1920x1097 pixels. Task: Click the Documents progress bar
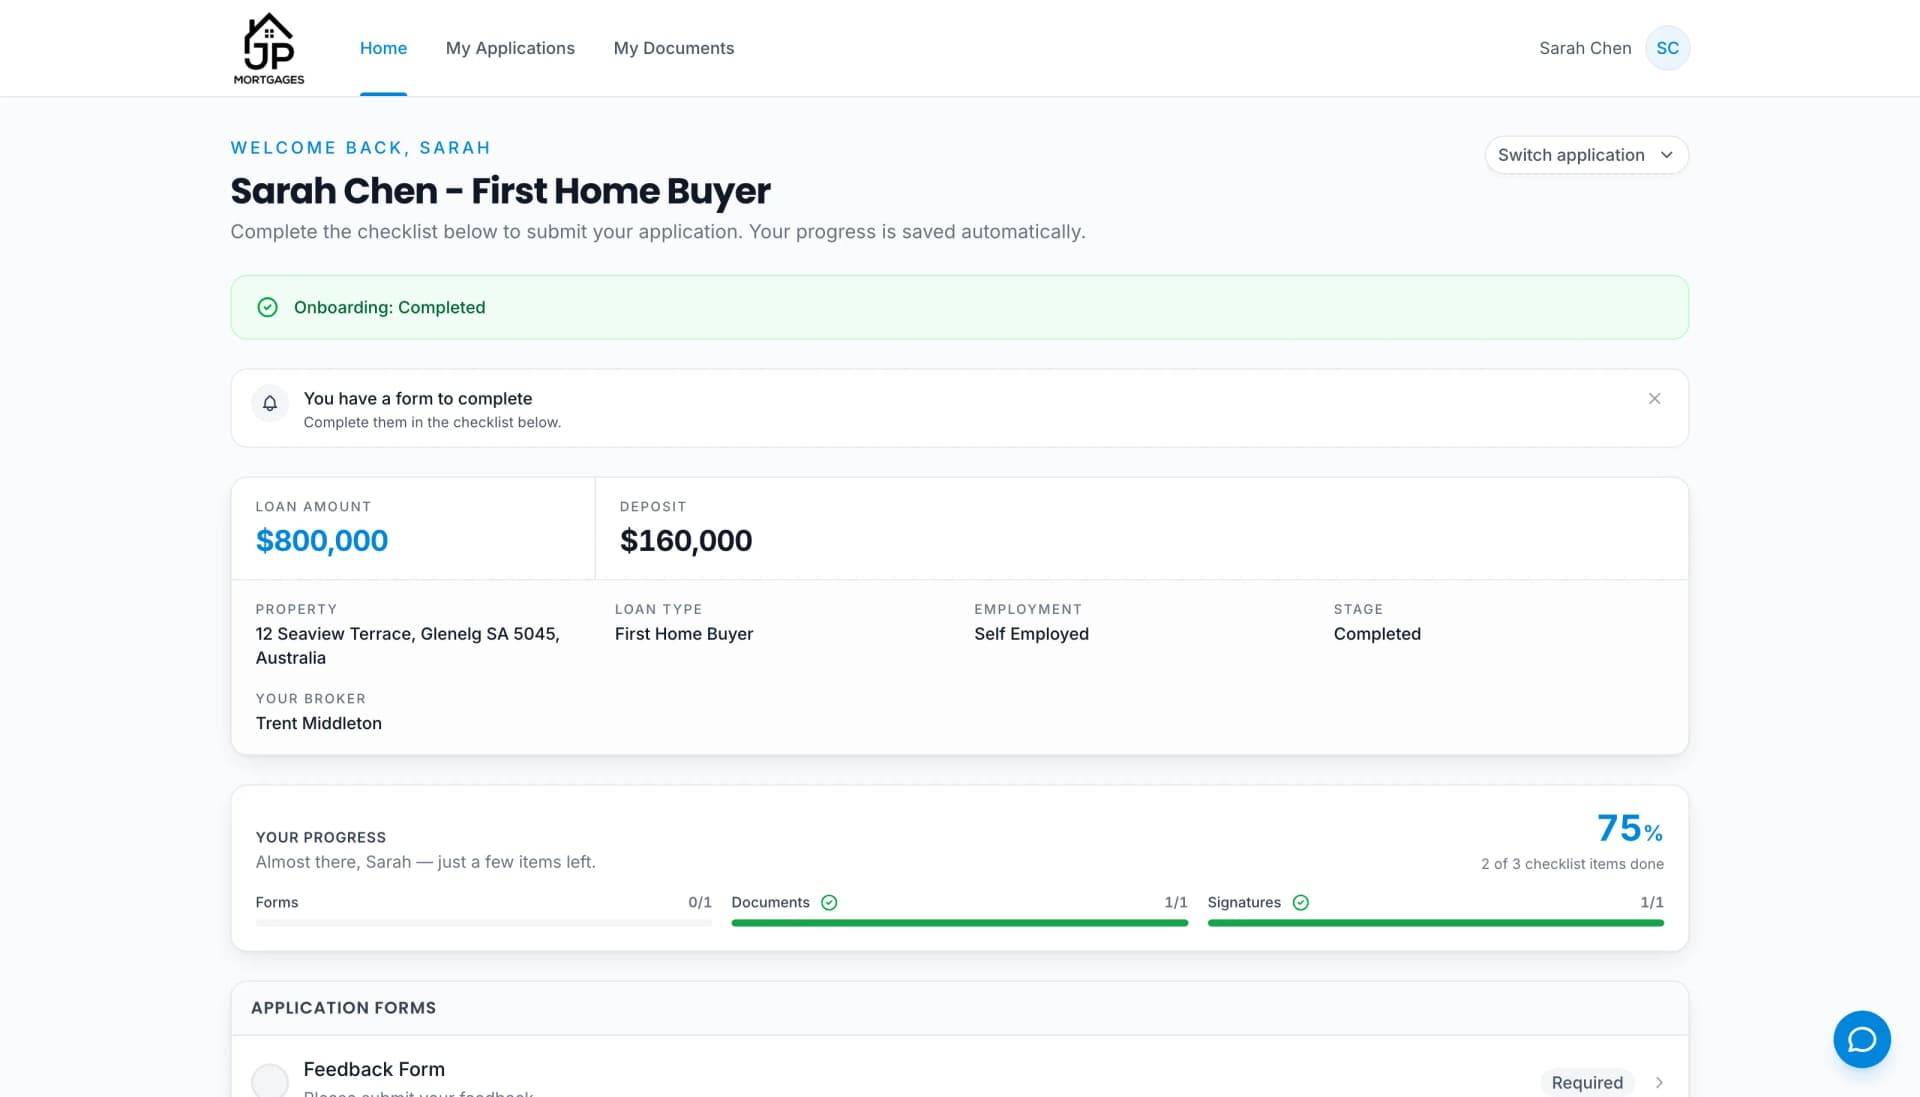tap(959, 923)
